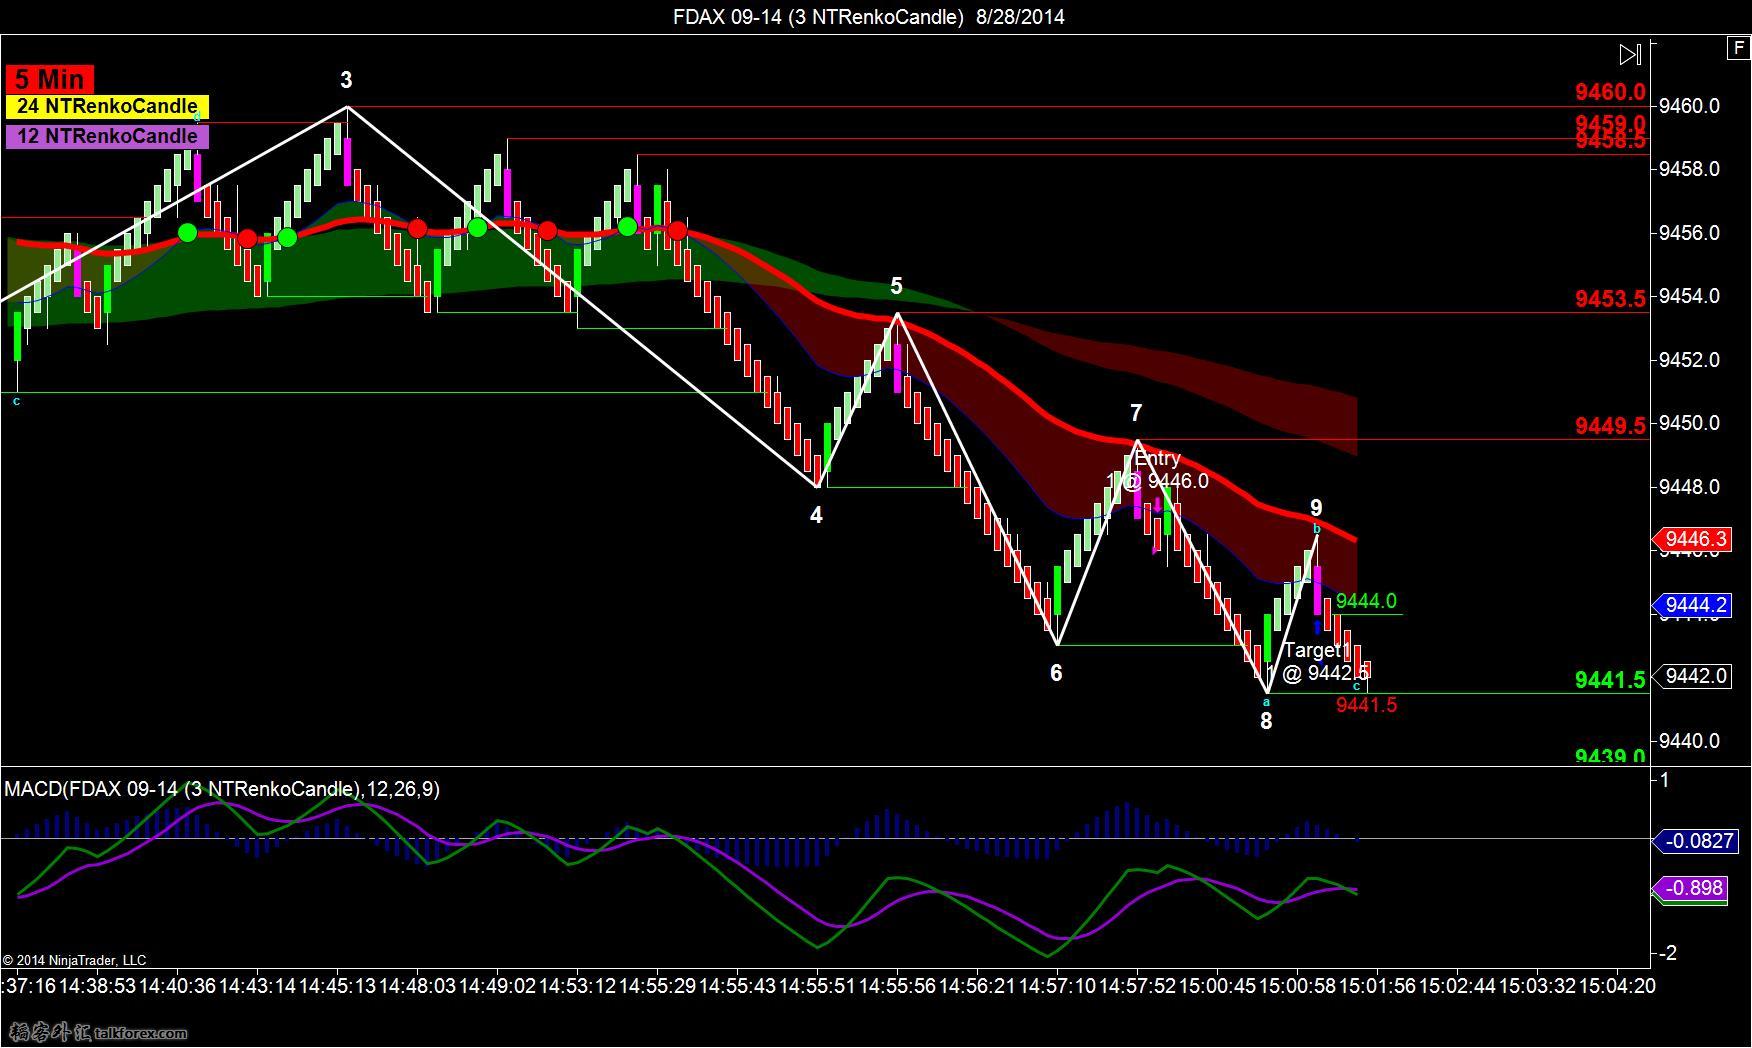Click the MACD(FDAX 09-14) indicator label
The height and width of the screenshot is (1048, 1752).
pos(221,789)
